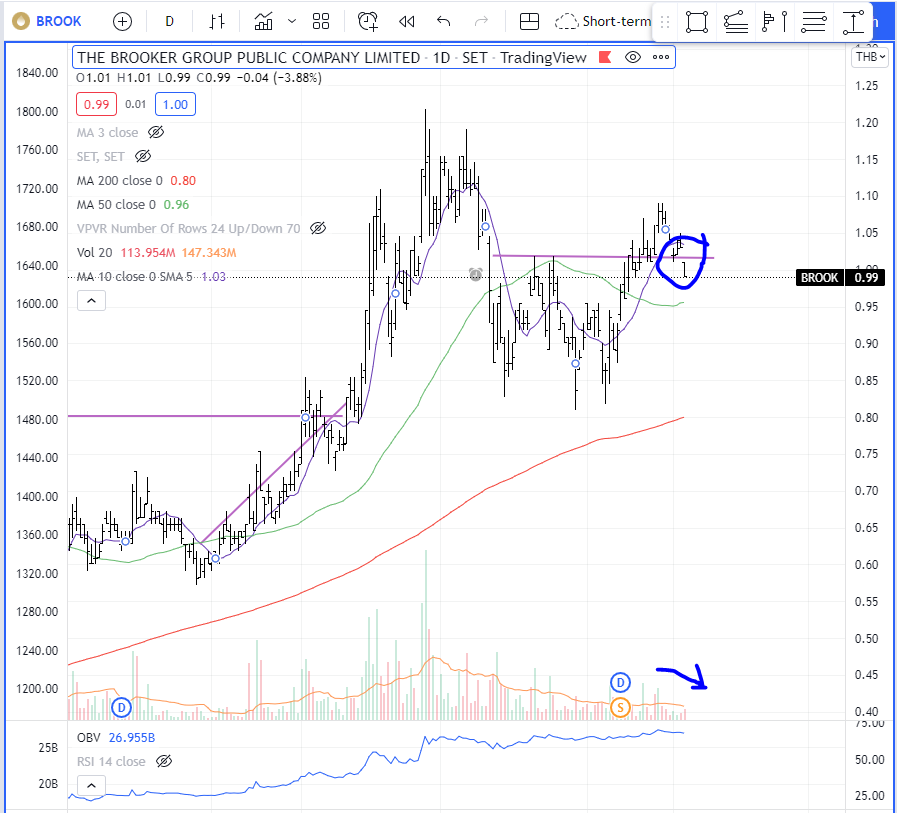
Task: Click the last price line value 0.99
Action: 866,277
